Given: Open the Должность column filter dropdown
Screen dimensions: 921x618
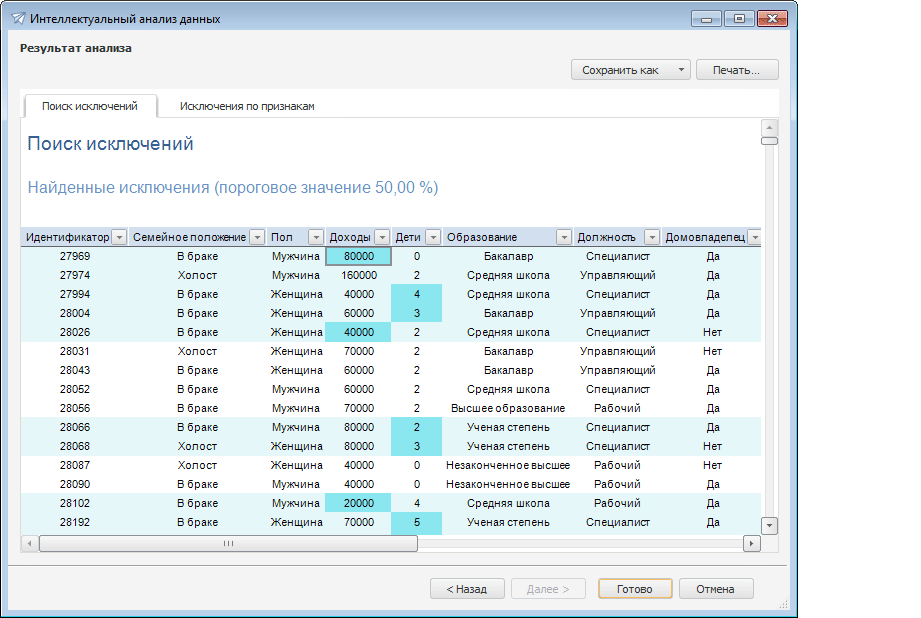Looking at the screenshot, I should [x=651, y=237].
